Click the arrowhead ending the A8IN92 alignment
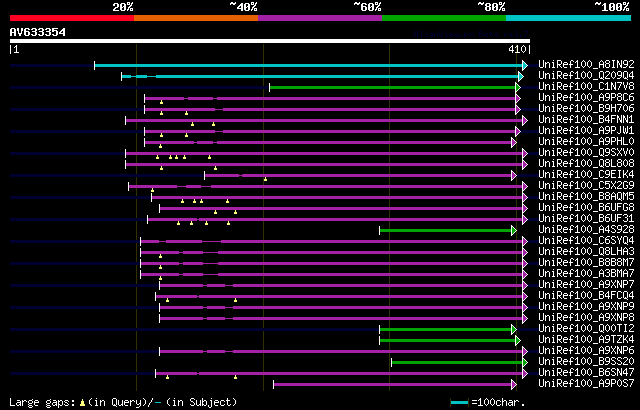Image resolution: width=640 pixels, height=410 pixels. tap(525, 65)
